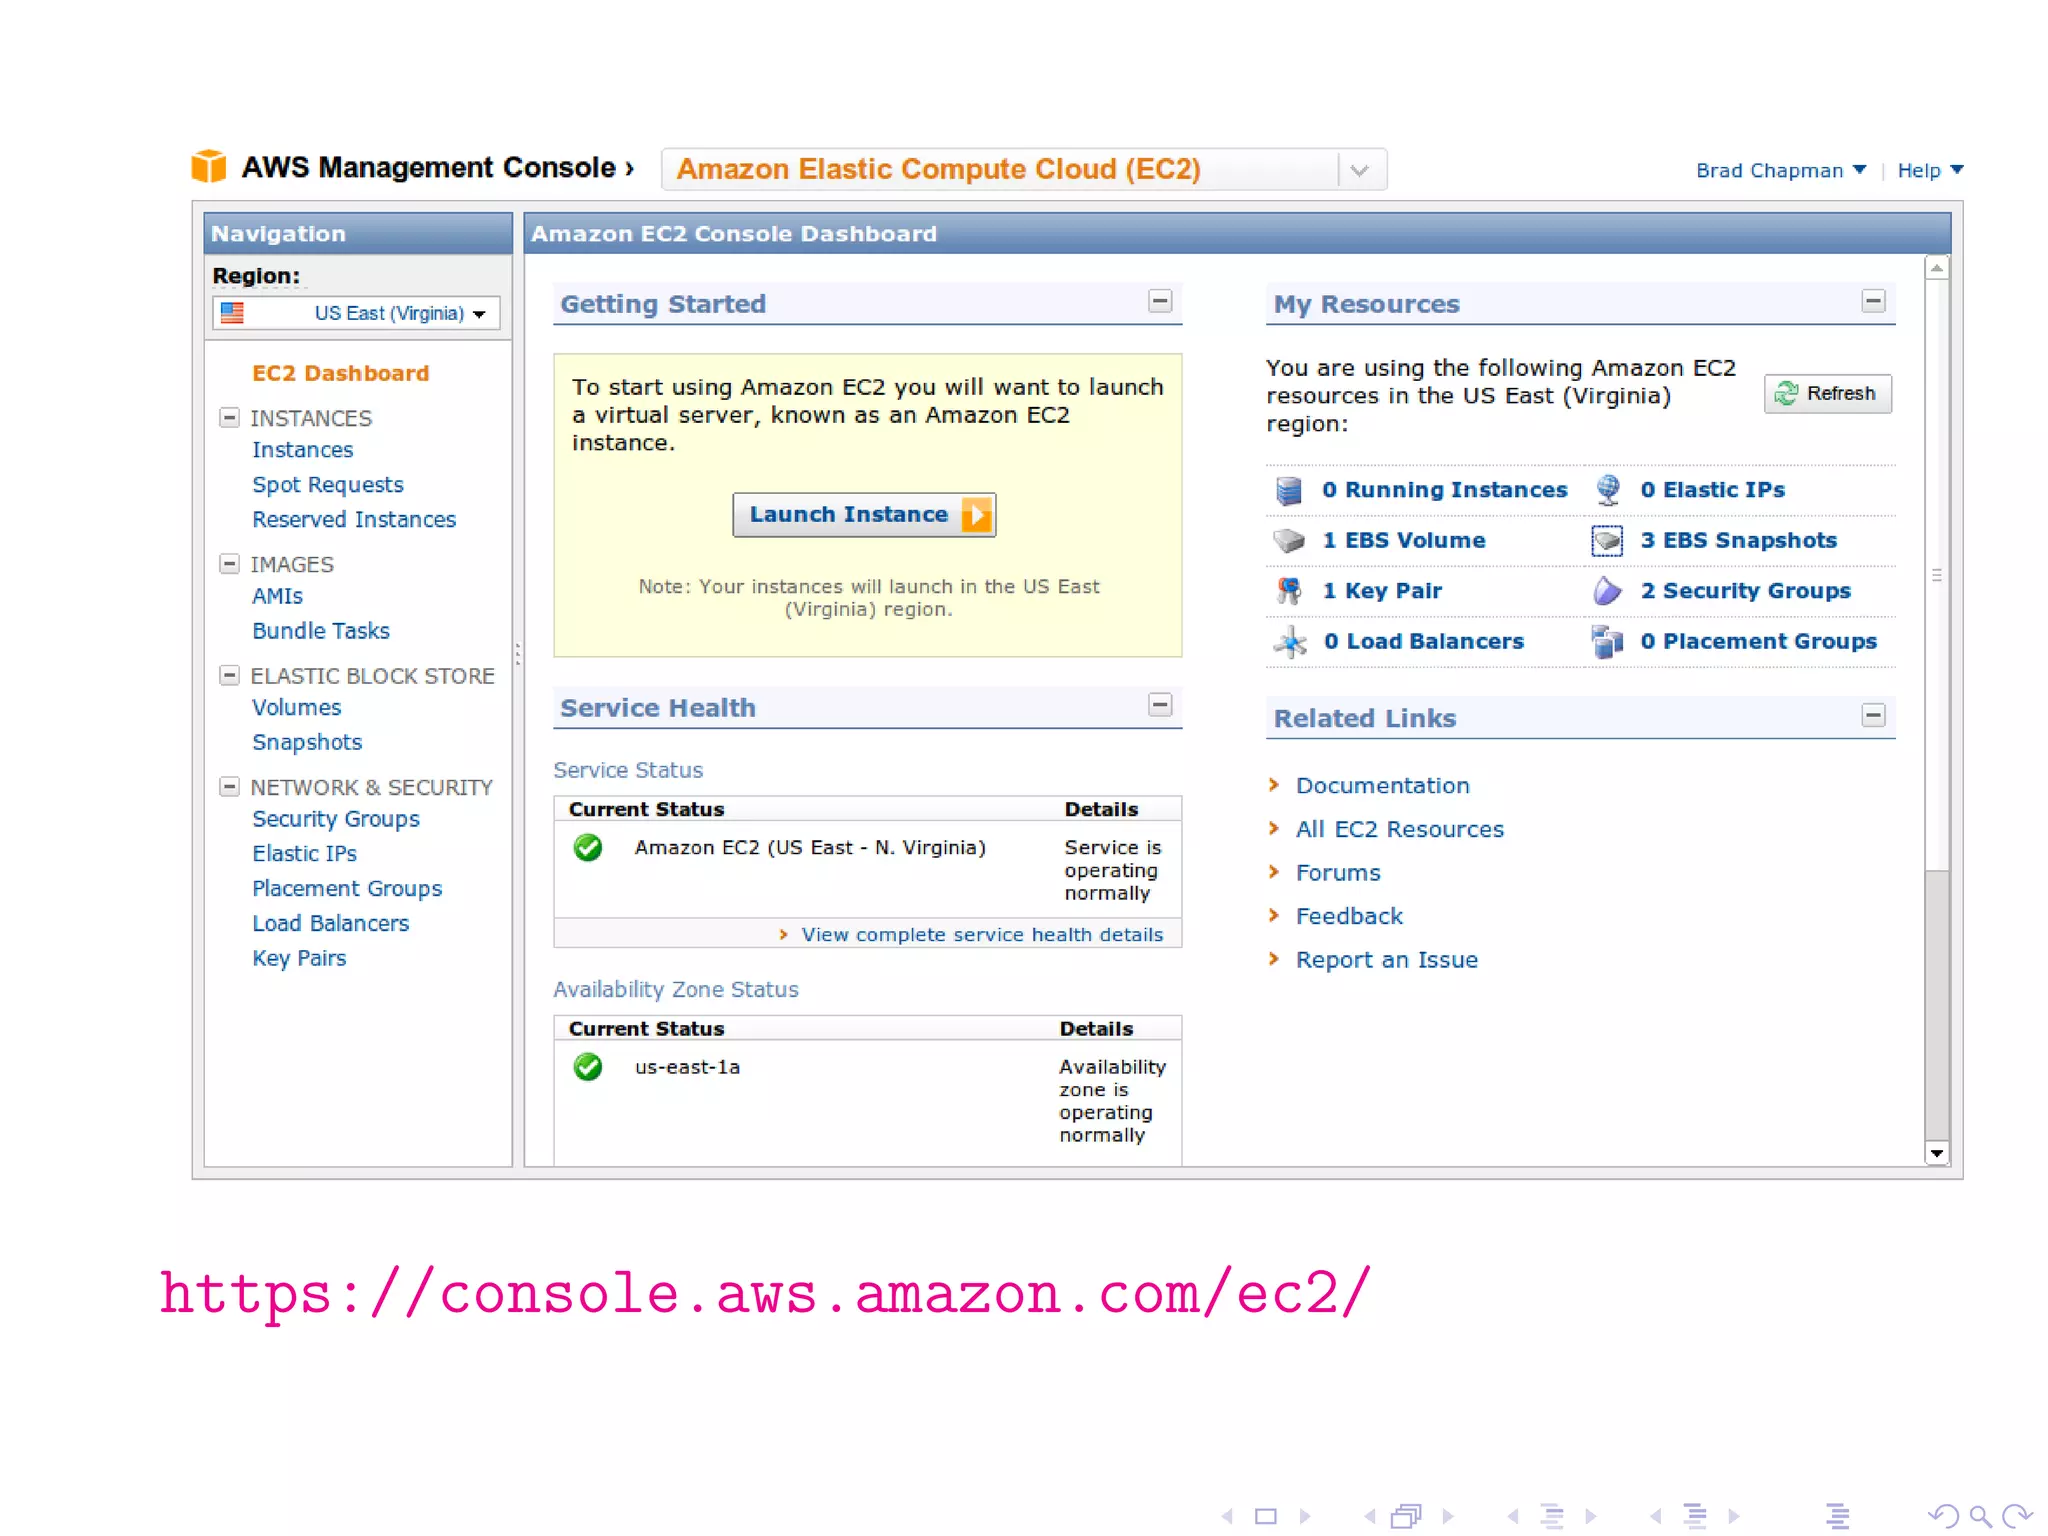
Task: Collapse the NETWORK & SECURITY section
Action: (229, 786)
